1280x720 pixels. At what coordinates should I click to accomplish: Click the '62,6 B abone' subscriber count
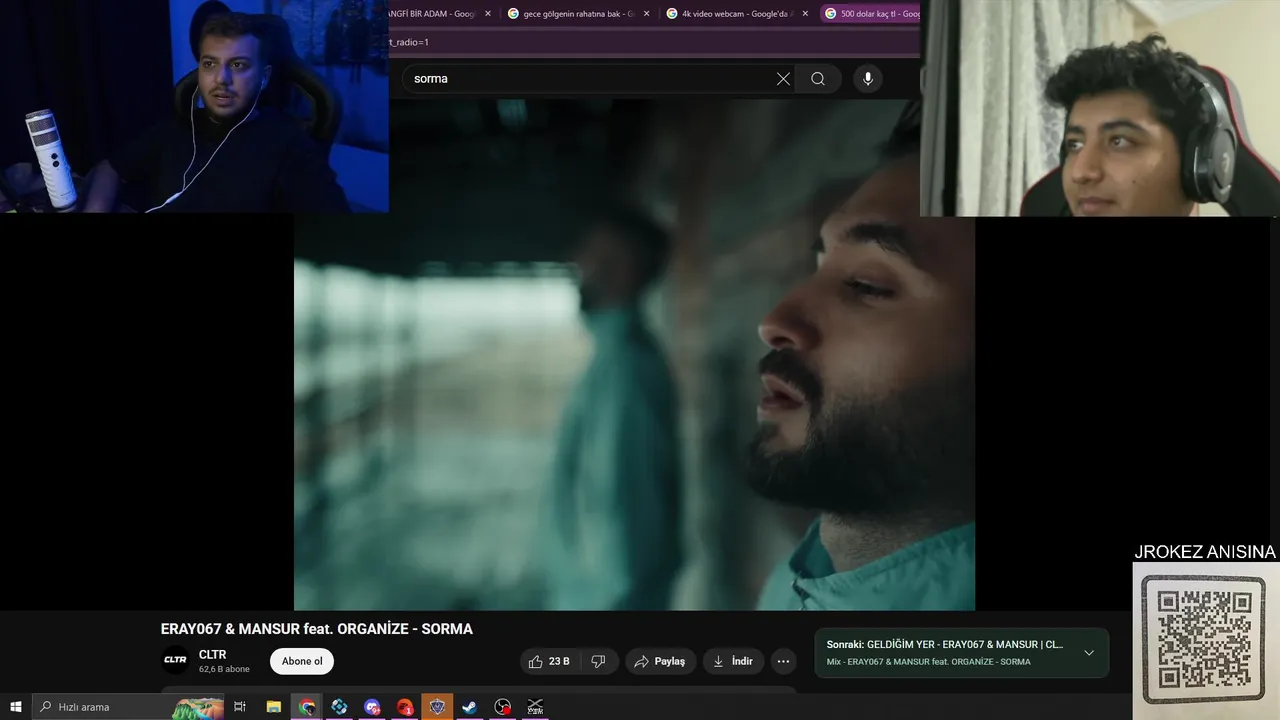coord(224,669)
